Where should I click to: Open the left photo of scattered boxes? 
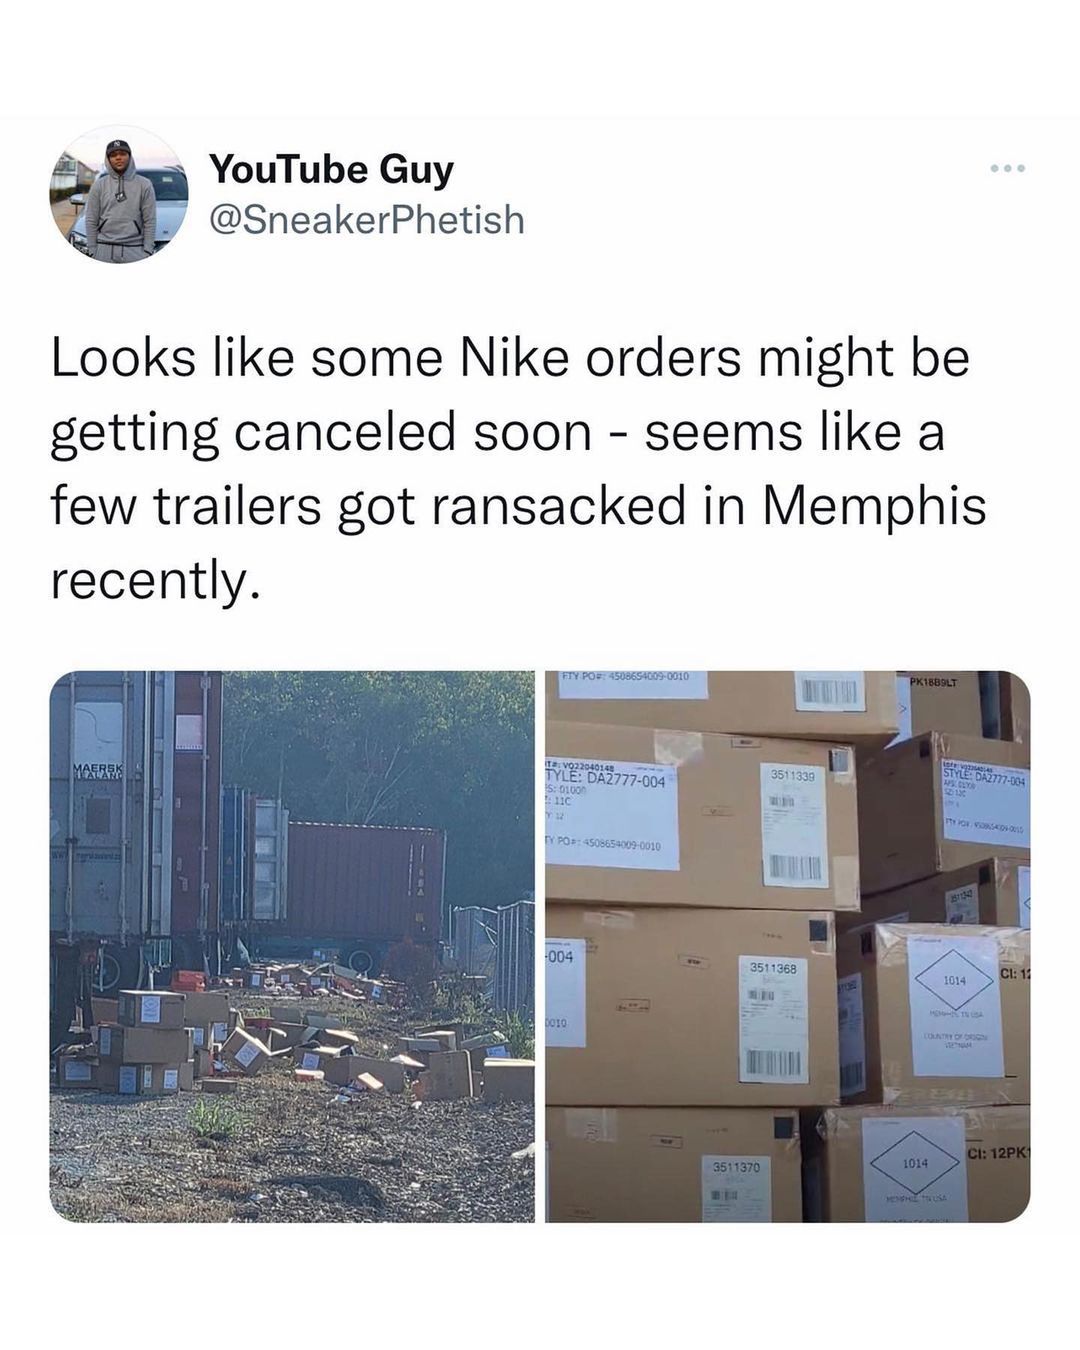(292, 946)
